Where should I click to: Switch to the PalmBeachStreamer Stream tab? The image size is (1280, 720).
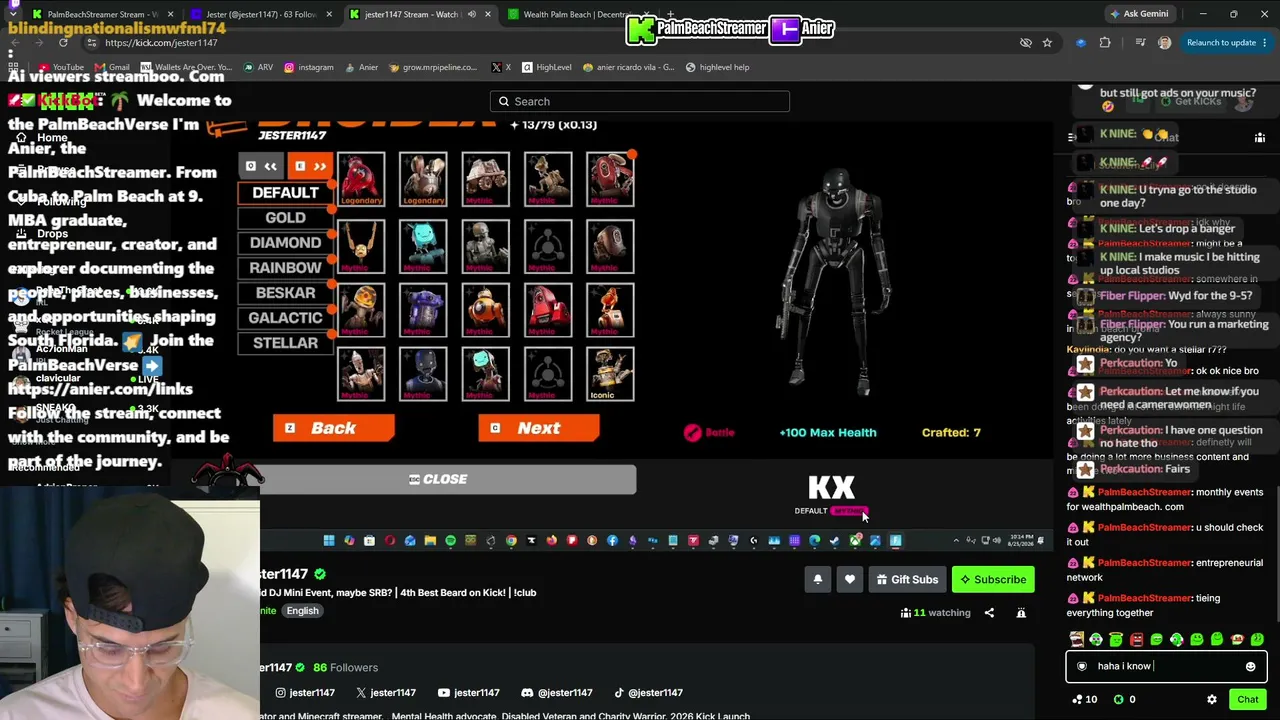[x=104, y=14]
